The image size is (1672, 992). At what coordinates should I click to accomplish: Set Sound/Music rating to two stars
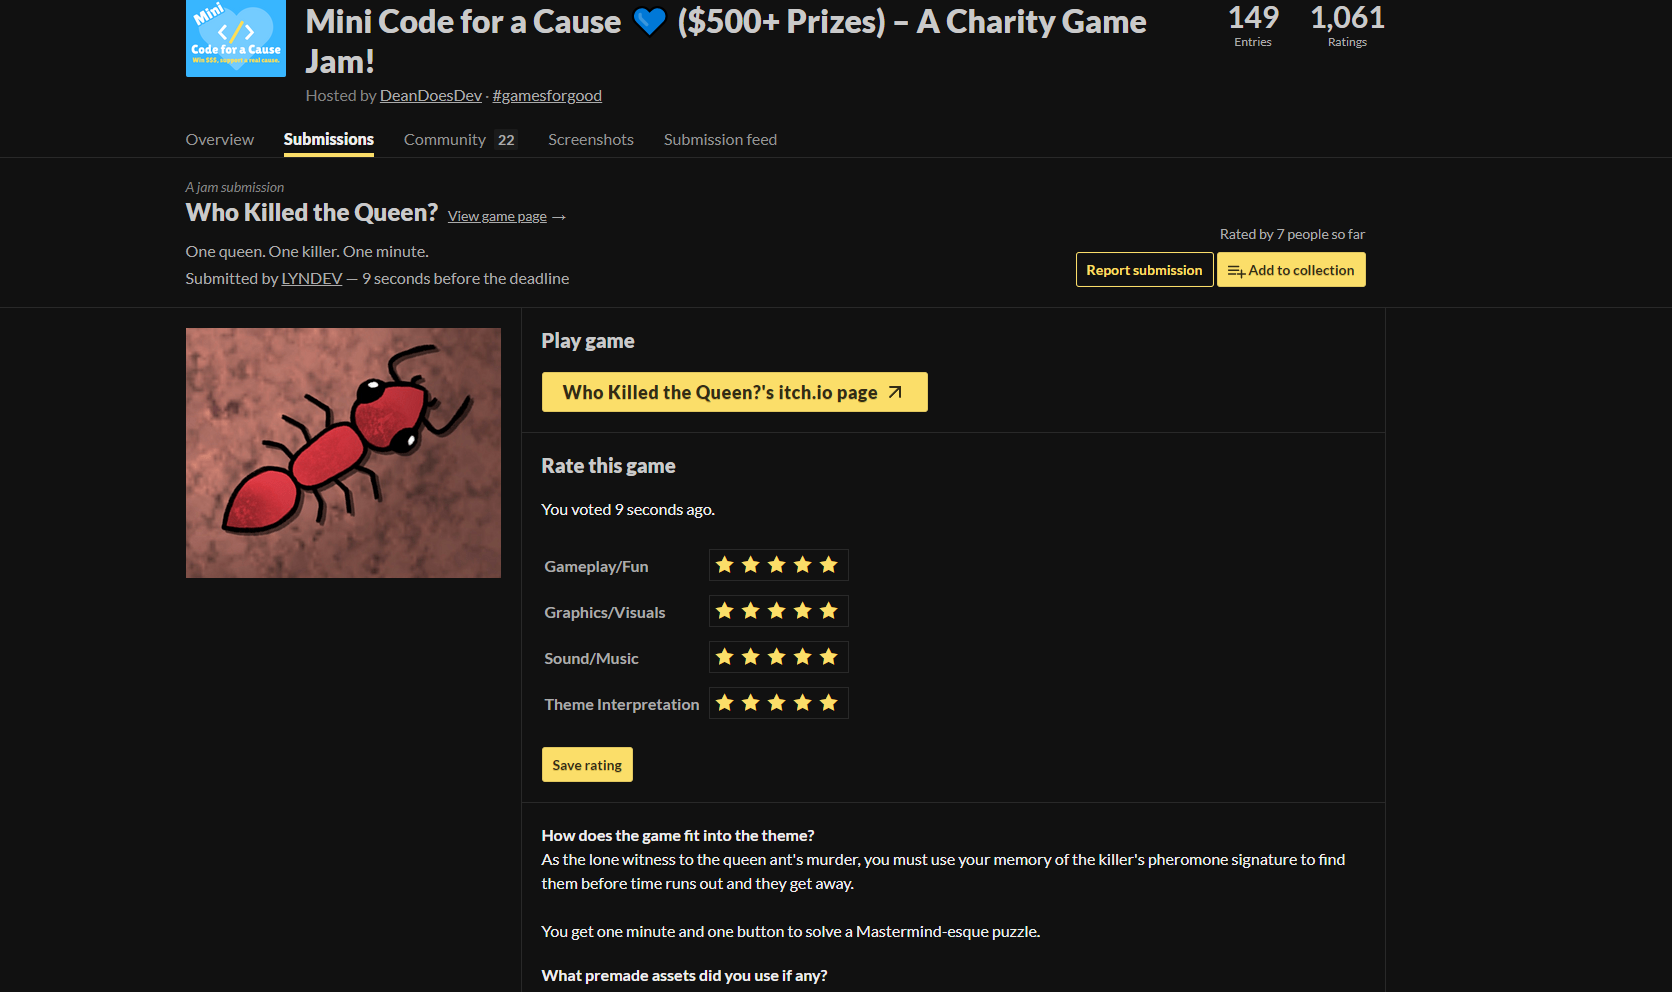[751, 657]
